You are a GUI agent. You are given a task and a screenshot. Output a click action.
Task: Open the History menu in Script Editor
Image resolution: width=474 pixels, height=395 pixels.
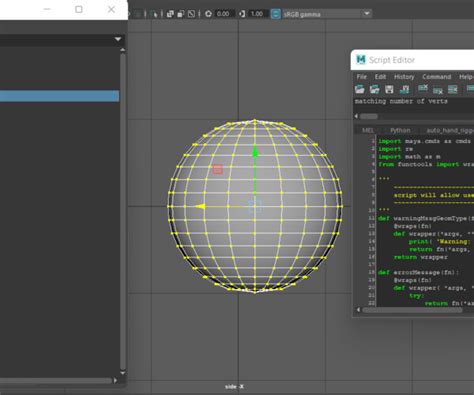(404, 77)
